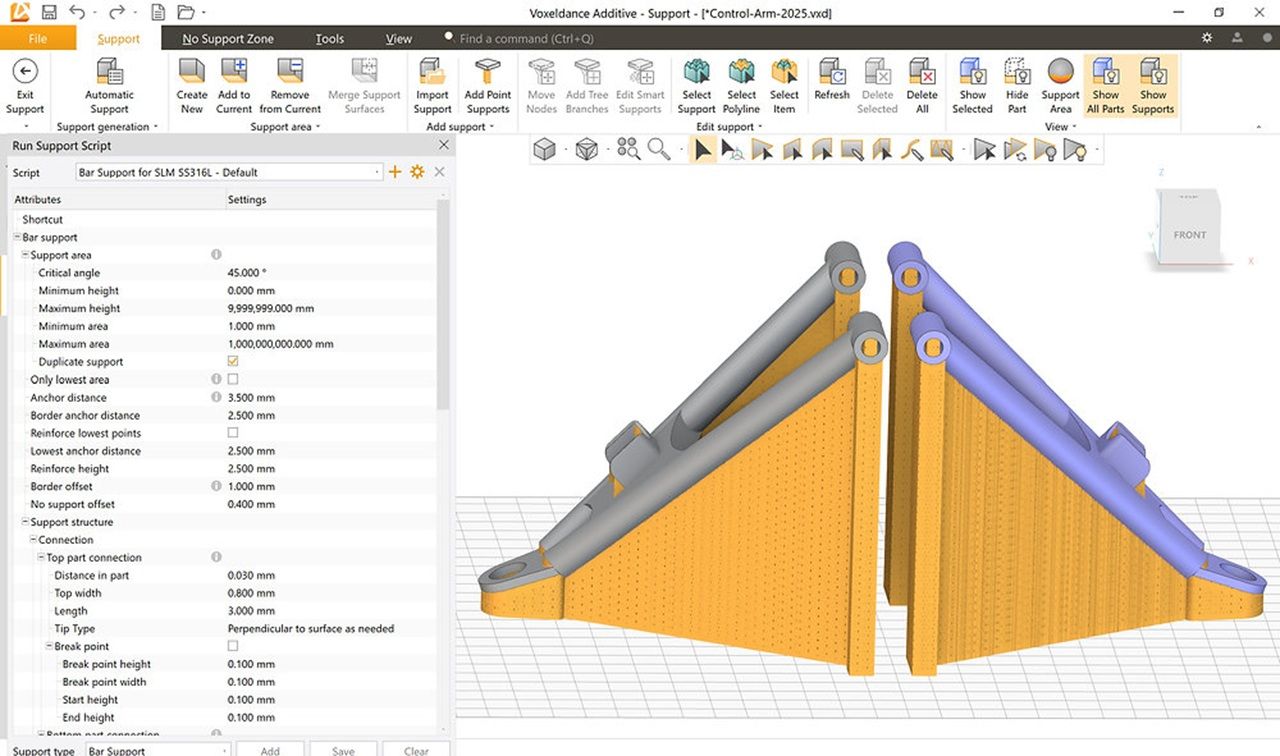Collapse the ribbon with the small arrow
The image size is (1280, 756).
[x=1259, y=127]
